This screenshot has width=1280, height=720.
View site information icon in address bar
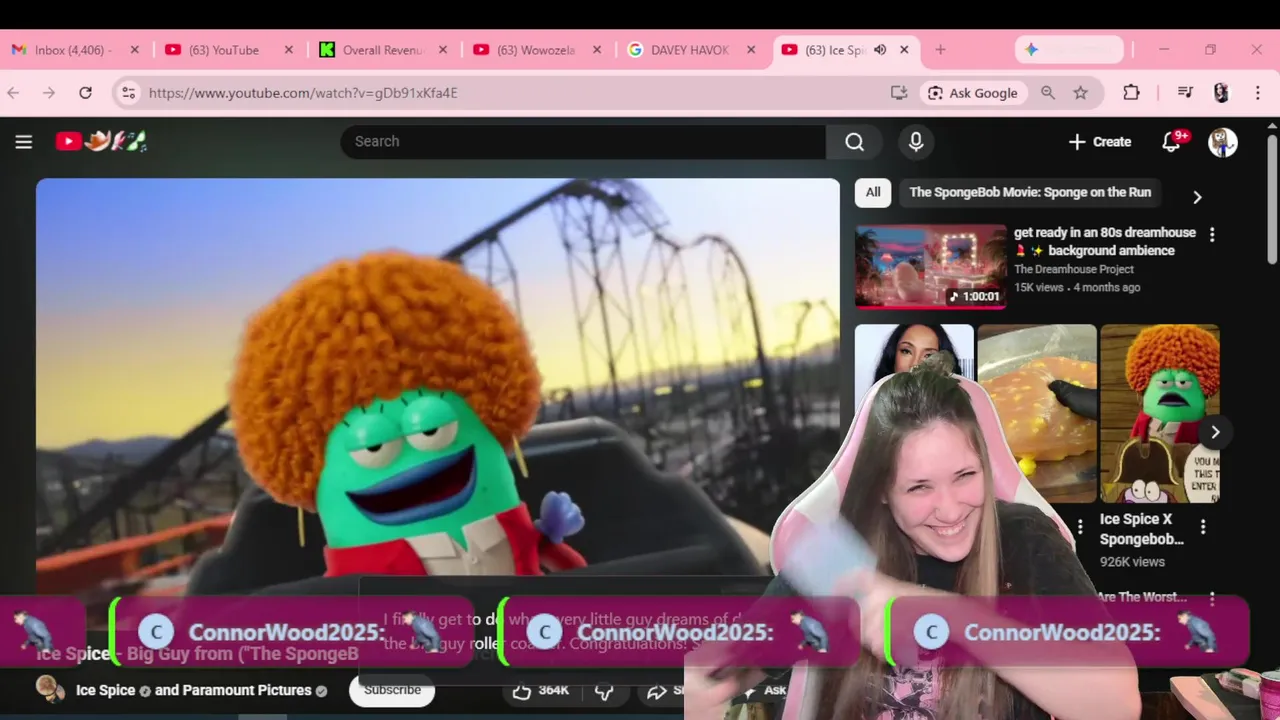click(128, 93)
